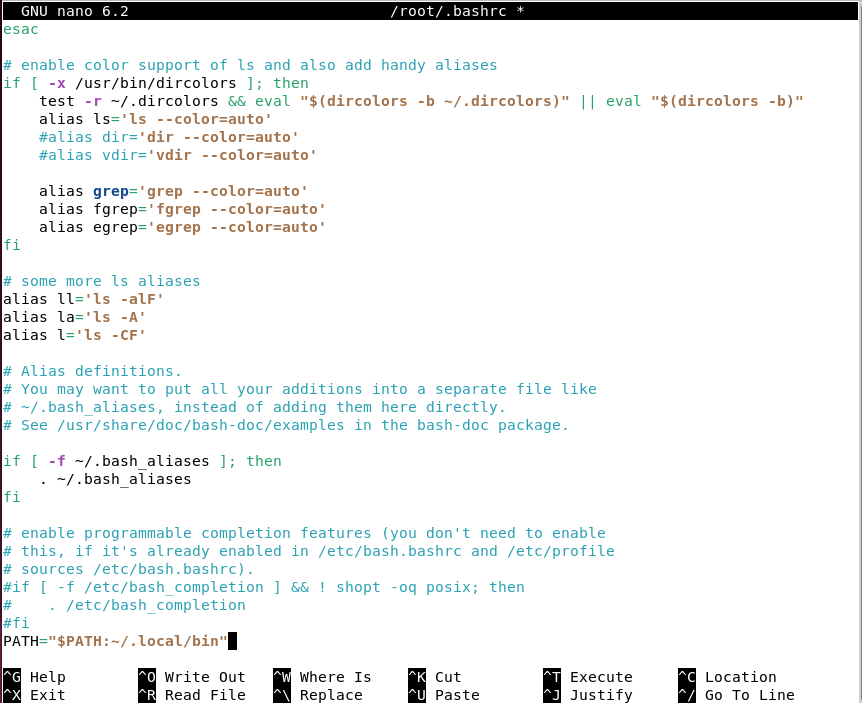The width and height of the screenshot is (862, 703).
Task: Click the '# . /etc/bash_completion' line
Action: click(124, 605)
